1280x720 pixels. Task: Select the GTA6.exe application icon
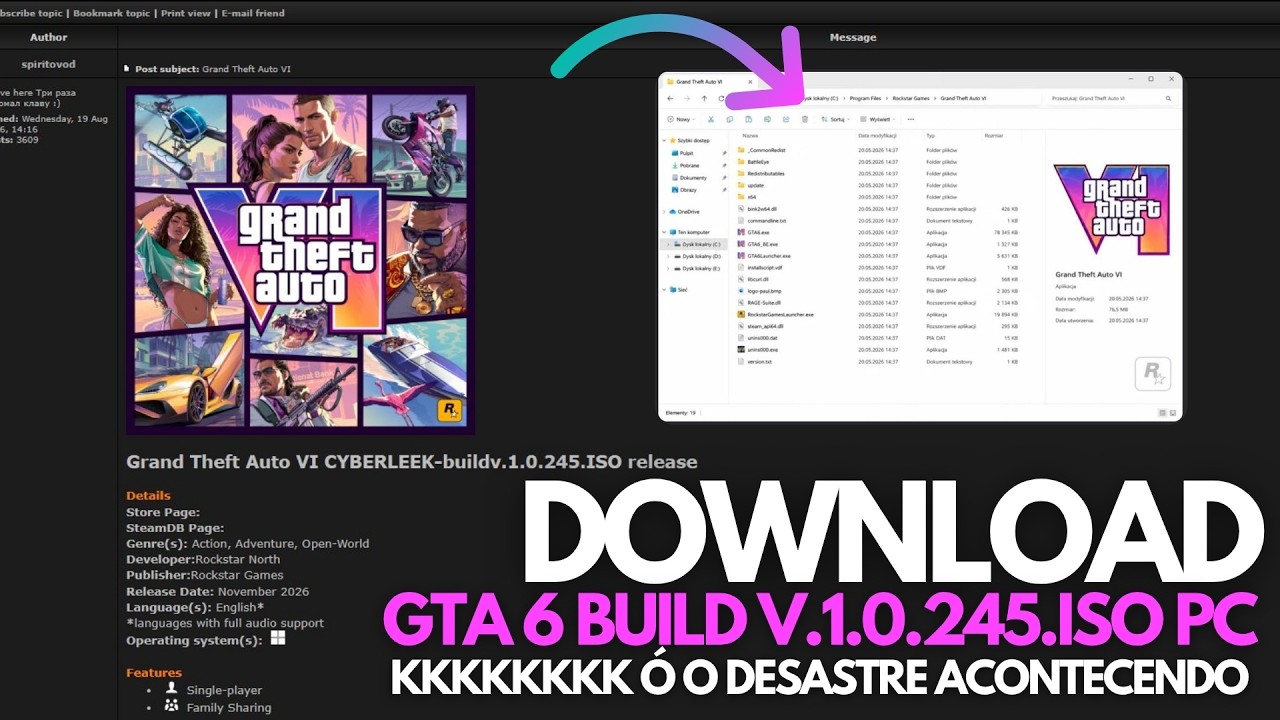[741, 232]
